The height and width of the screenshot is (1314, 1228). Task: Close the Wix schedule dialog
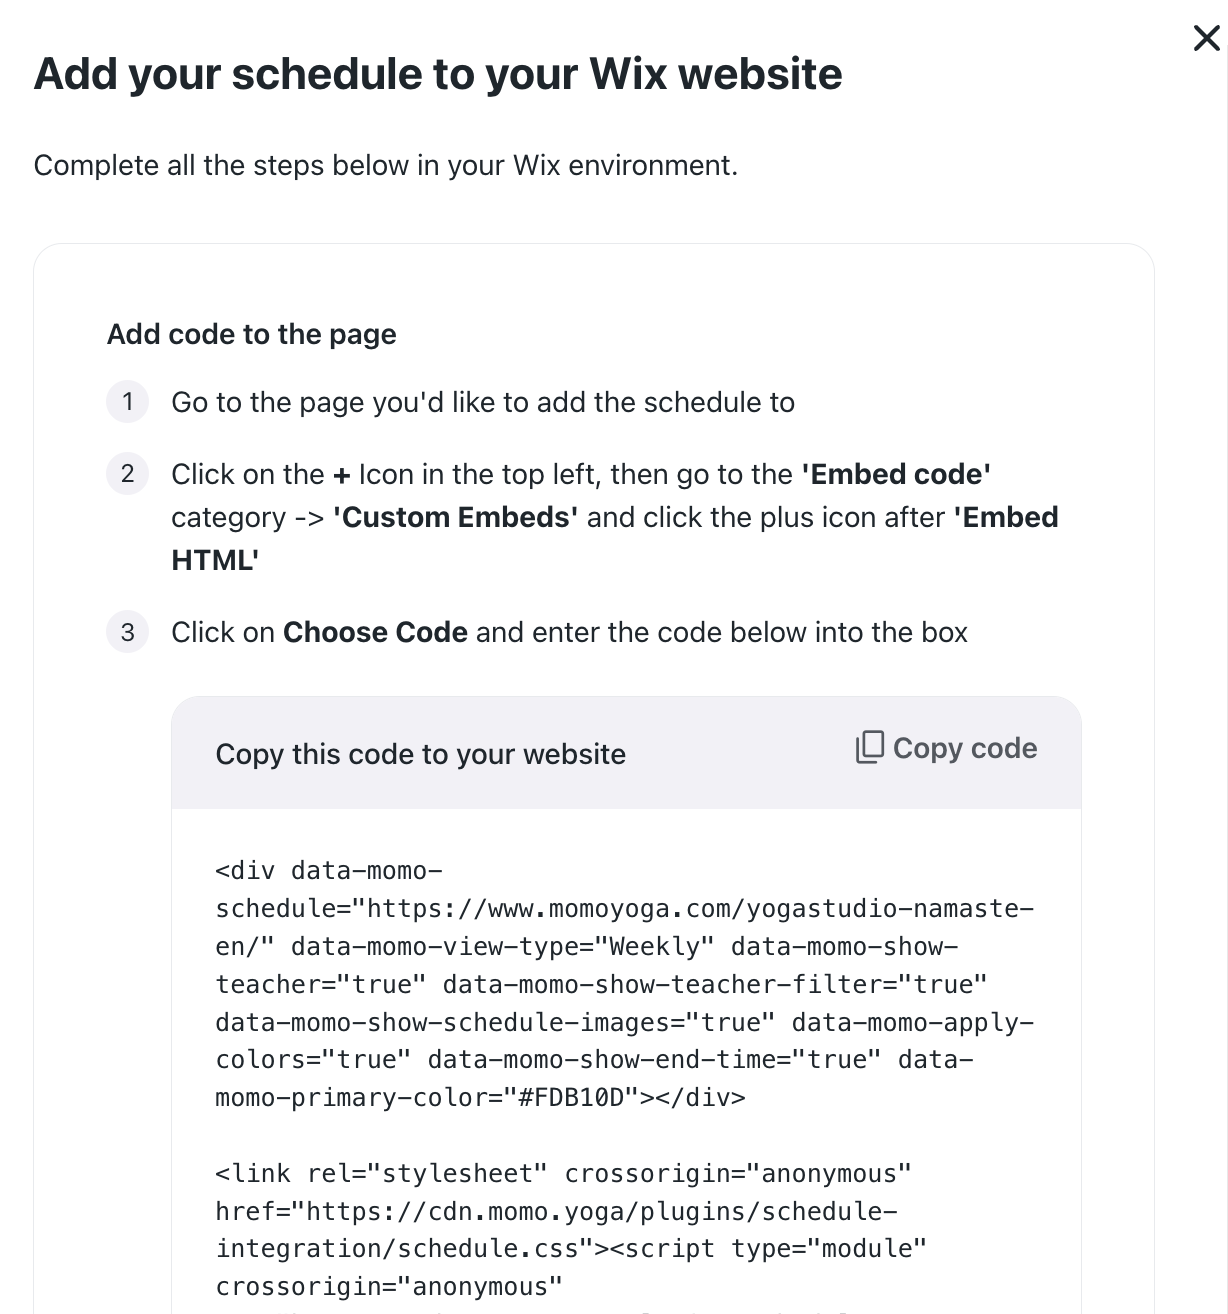click(x=1206, y=39)
